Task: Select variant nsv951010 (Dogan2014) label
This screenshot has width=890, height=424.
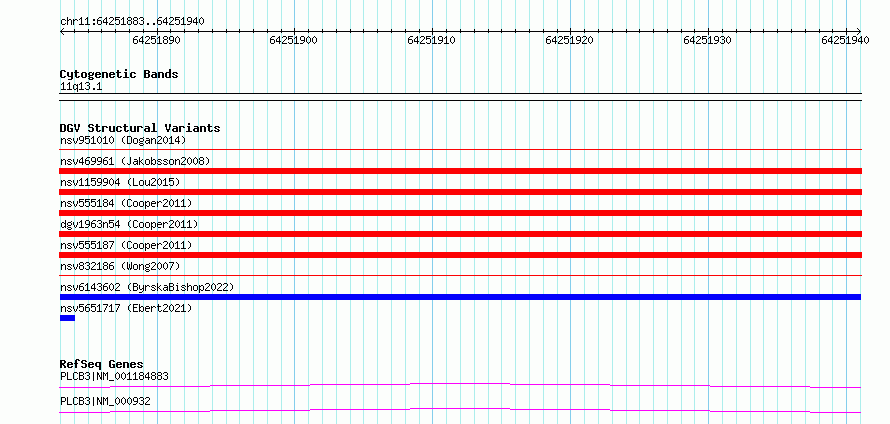Action: point(123,140)
